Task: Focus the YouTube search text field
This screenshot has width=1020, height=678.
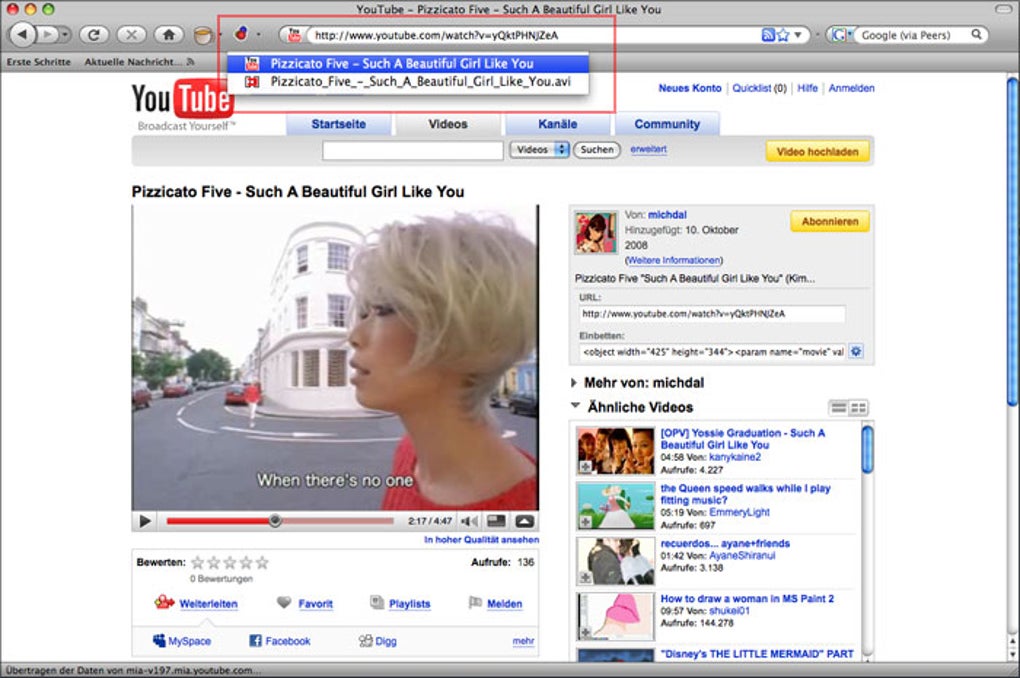Action: 412,150
